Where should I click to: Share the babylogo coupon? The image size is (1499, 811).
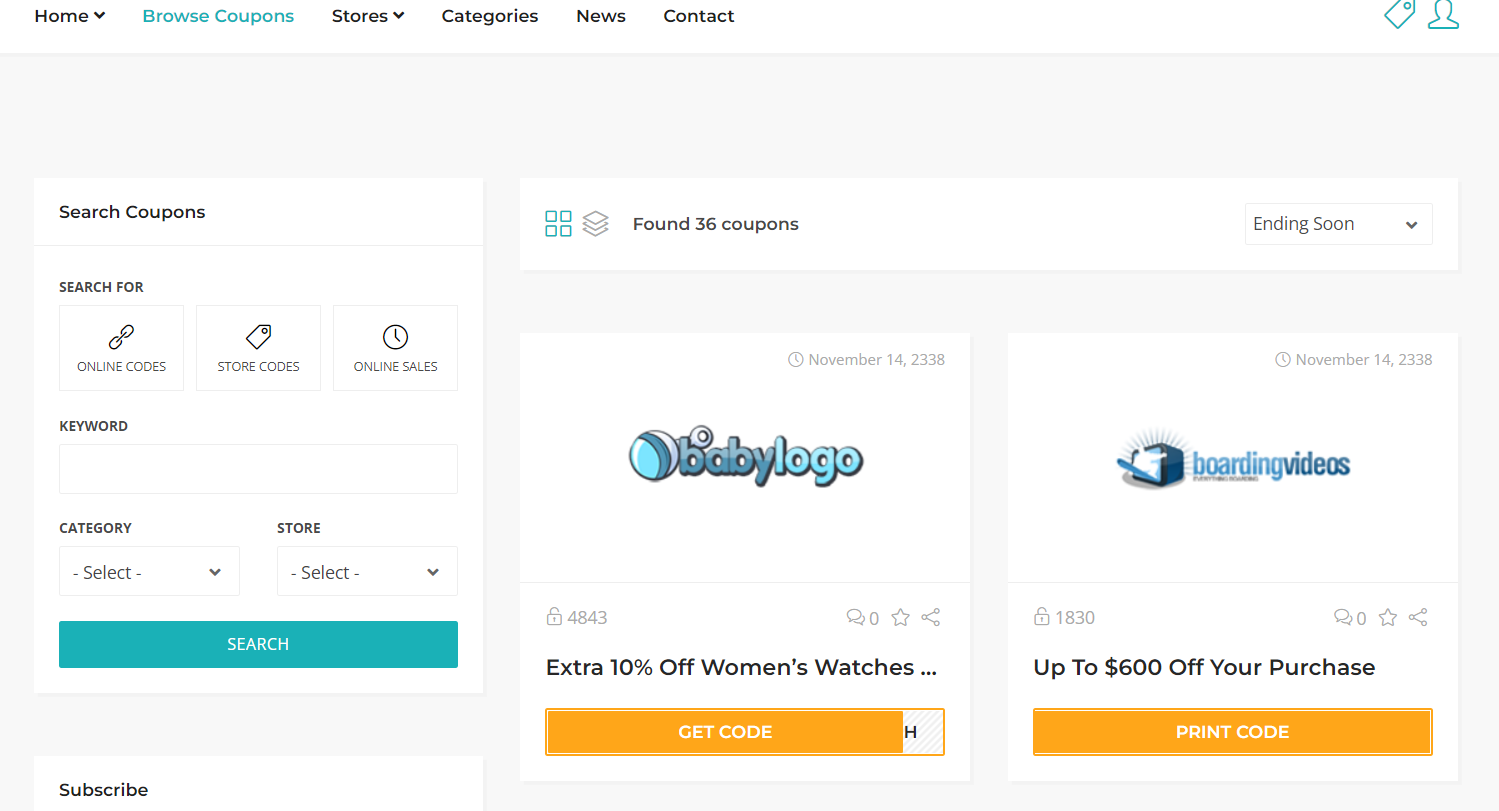coord(931,618)
